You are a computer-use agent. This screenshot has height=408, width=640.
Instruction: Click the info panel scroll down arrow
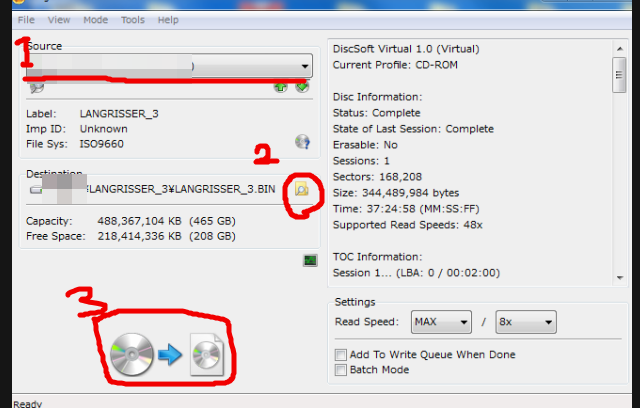click(x=620, y=278)
